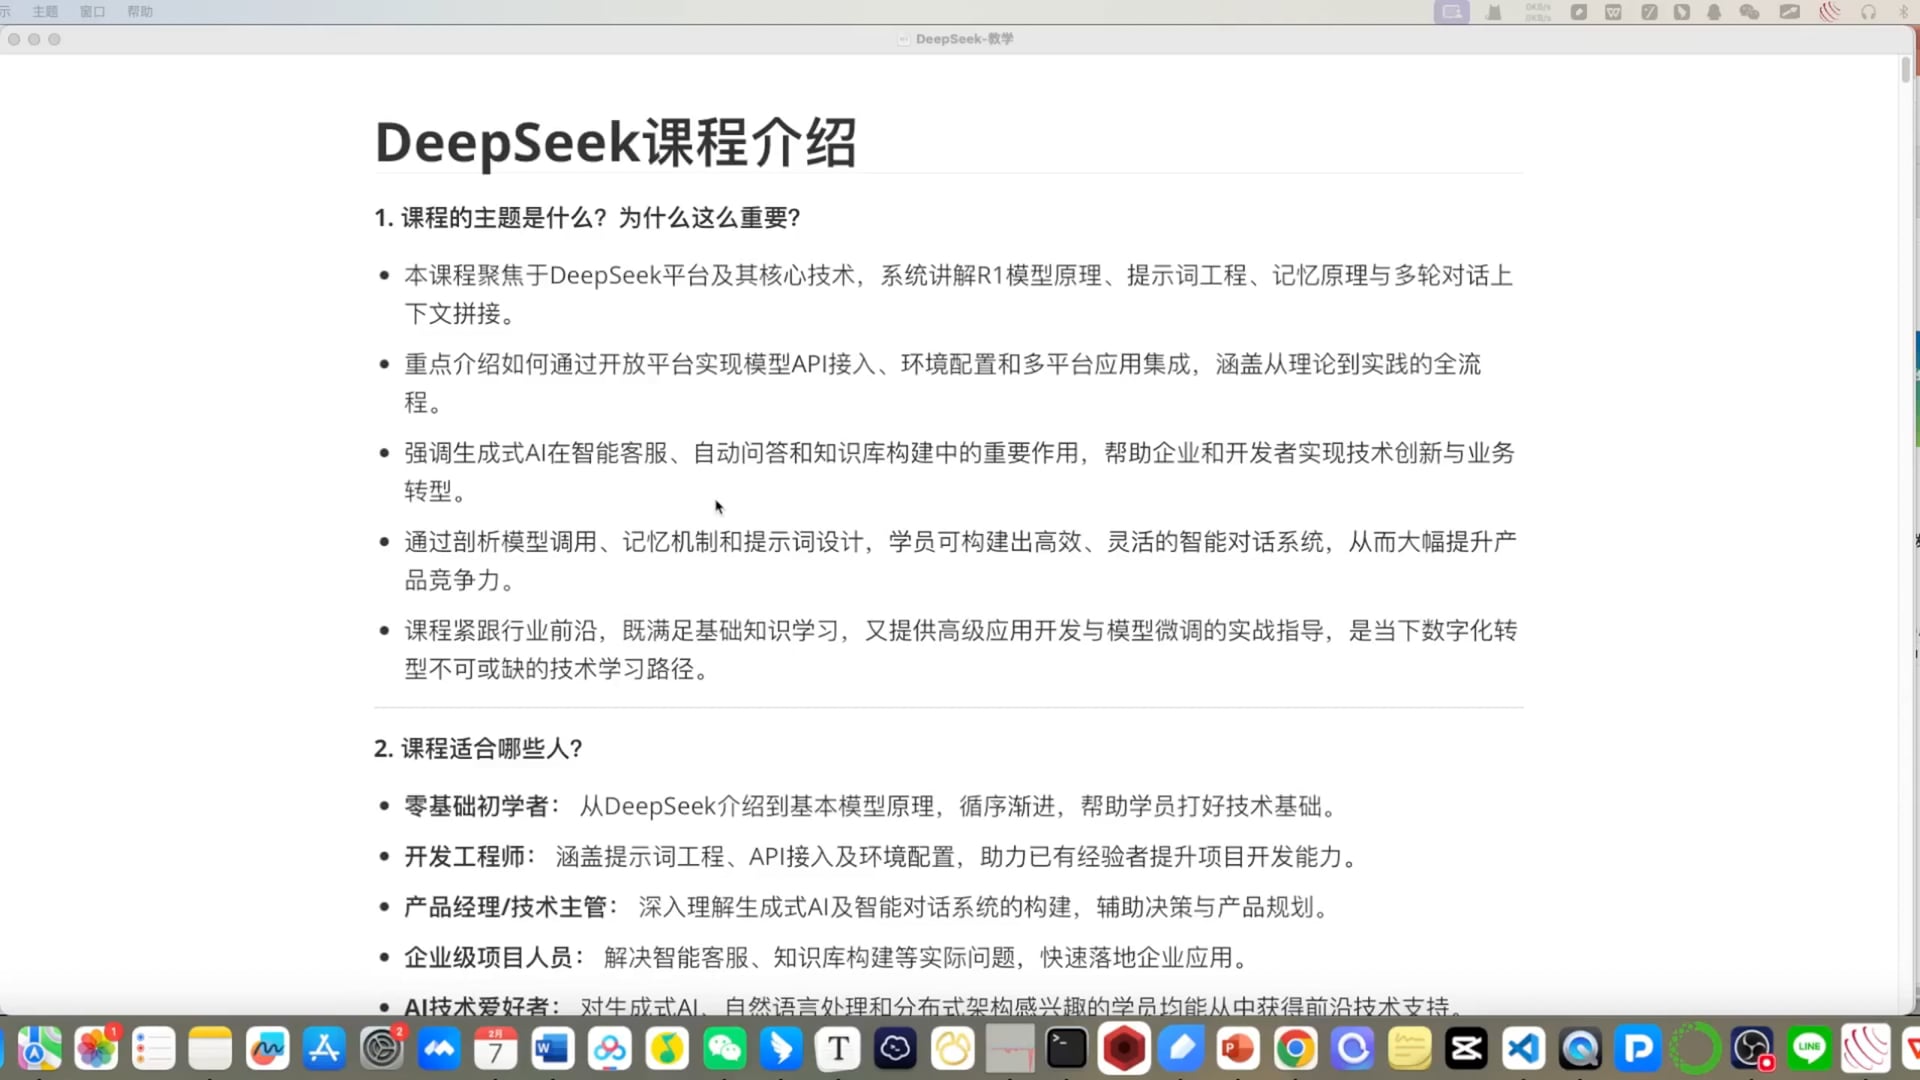Open LINE from the Dock
The height and width of the screenshot is (1080, 1920).
coord(1808,1050)
